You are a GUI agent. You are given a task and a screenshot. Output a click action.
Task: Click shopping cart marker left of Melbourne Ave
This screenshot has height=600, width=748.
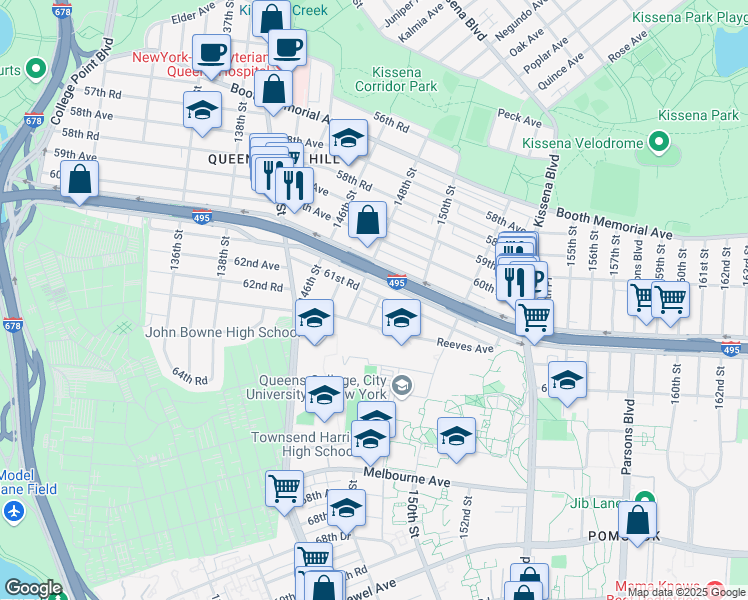tap(285, 492)
